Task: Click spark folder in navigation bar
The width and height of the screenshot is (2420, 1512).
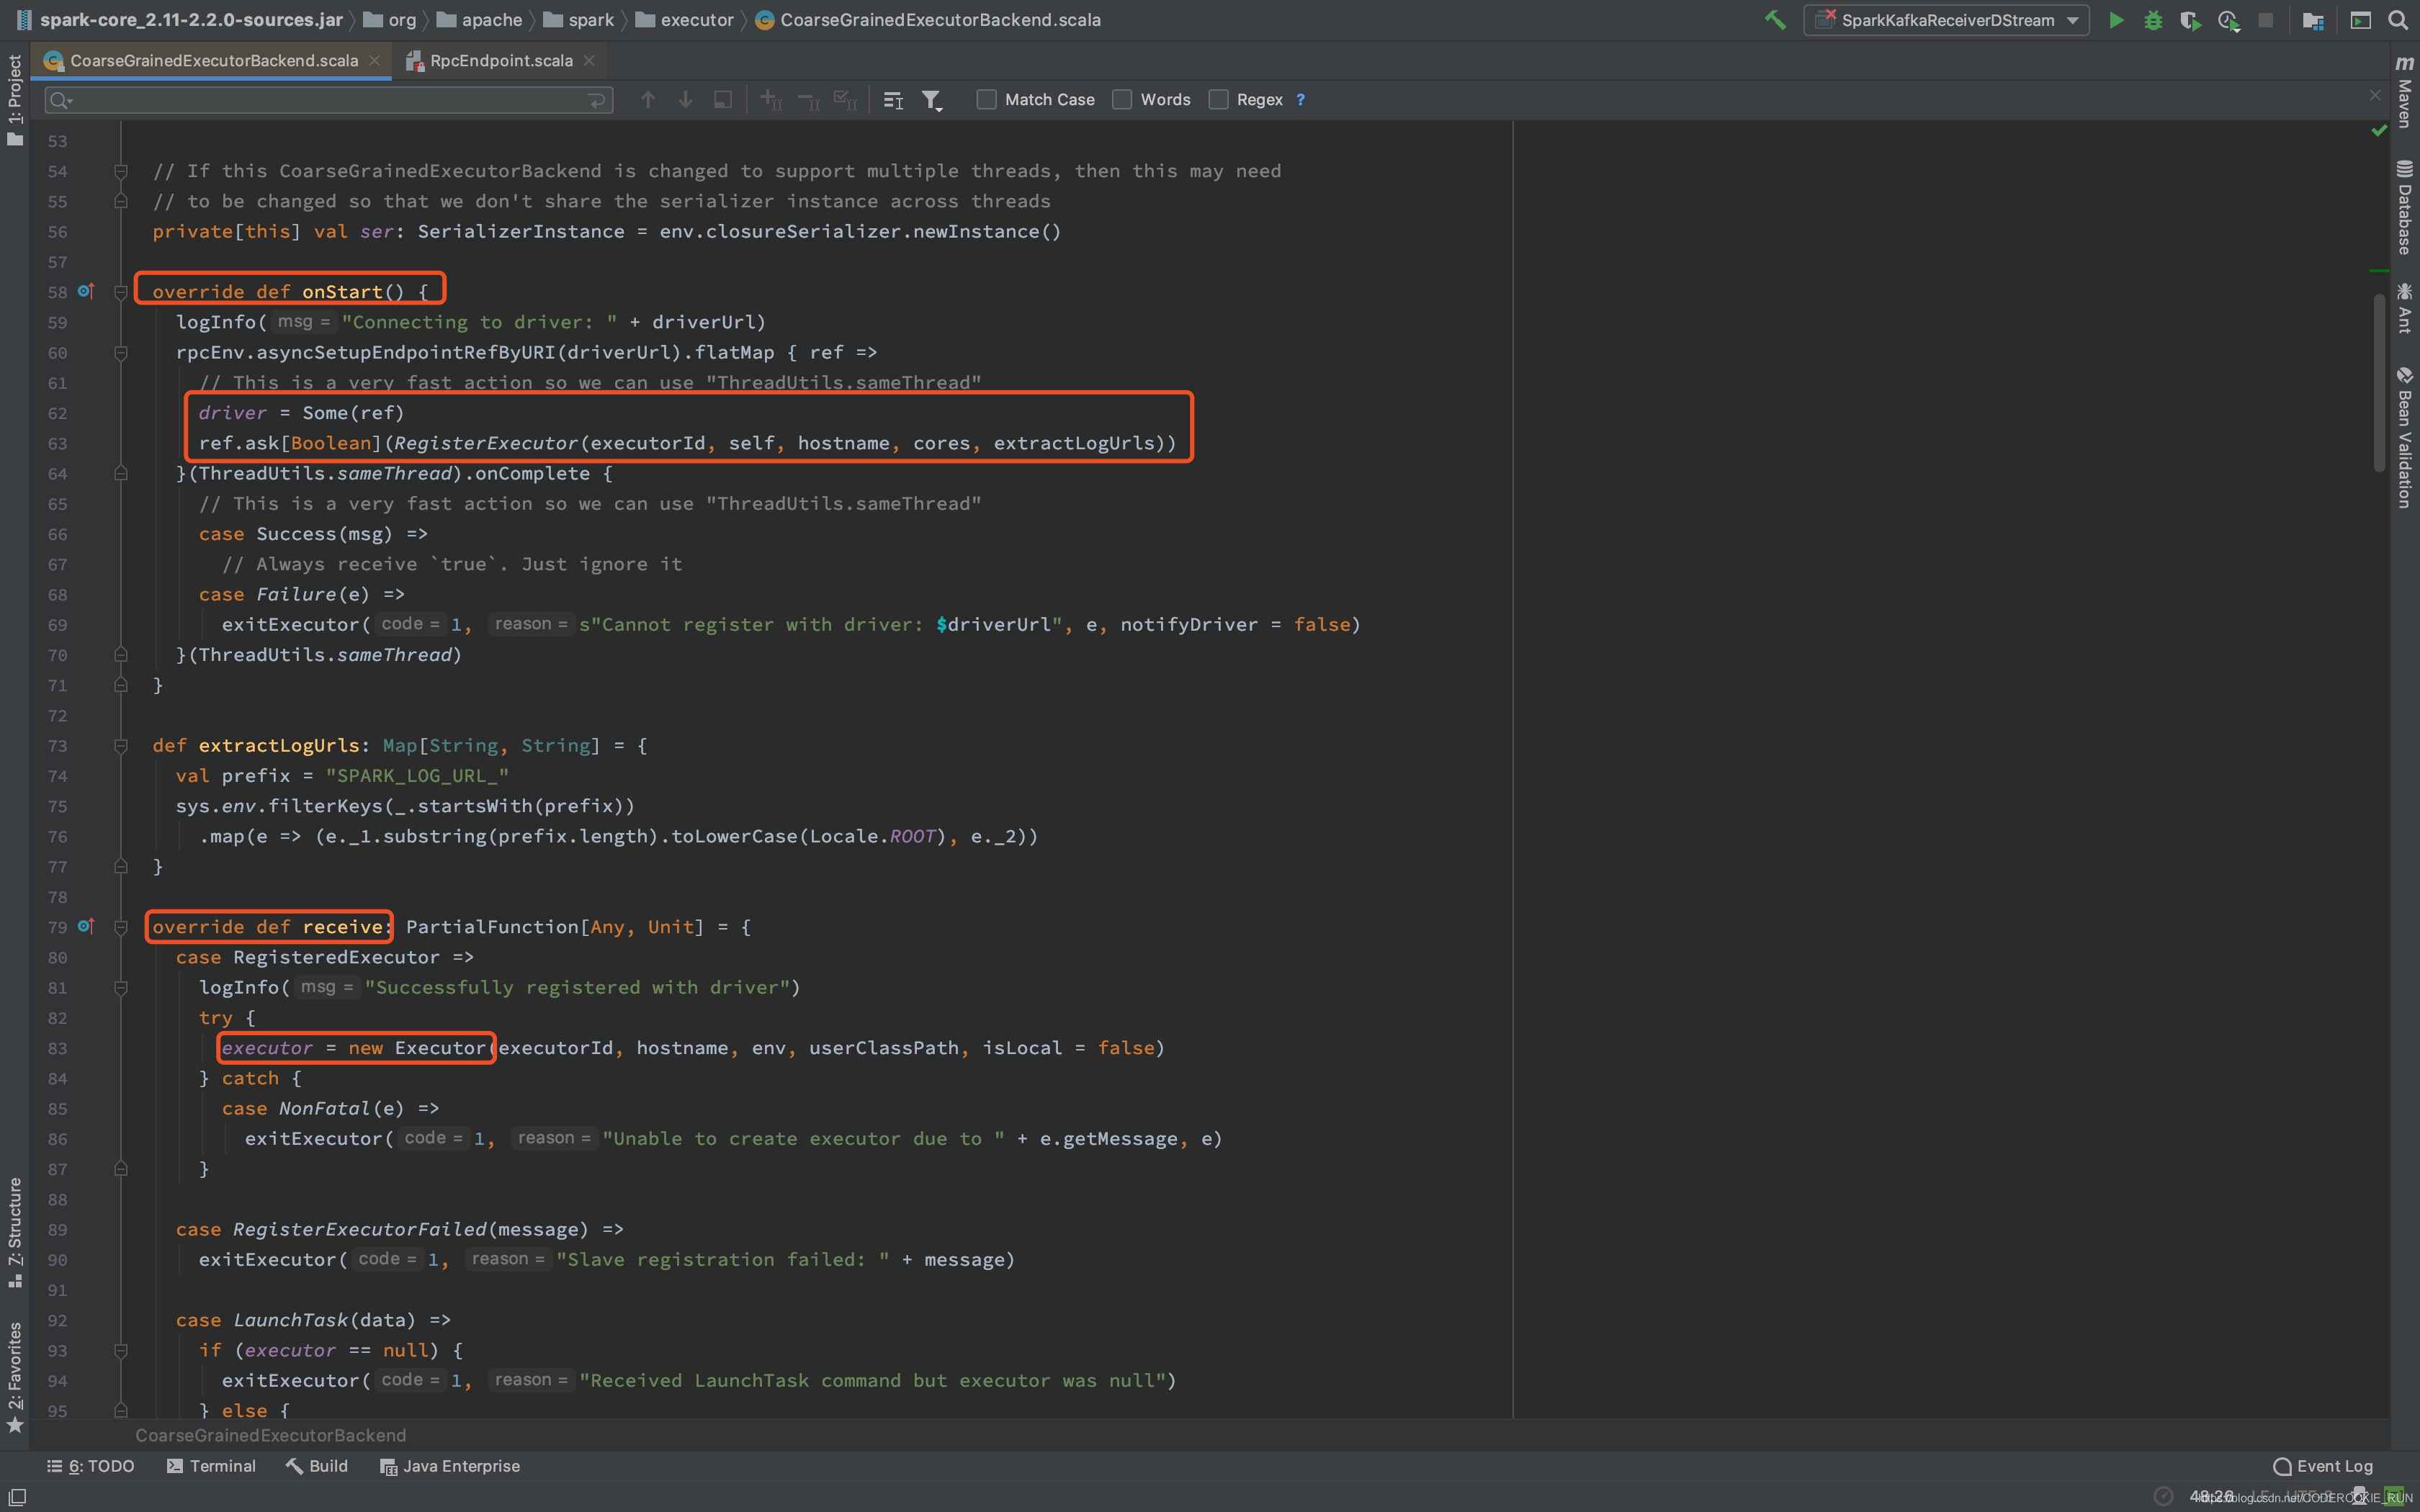Action: click(x=579, y=20)
